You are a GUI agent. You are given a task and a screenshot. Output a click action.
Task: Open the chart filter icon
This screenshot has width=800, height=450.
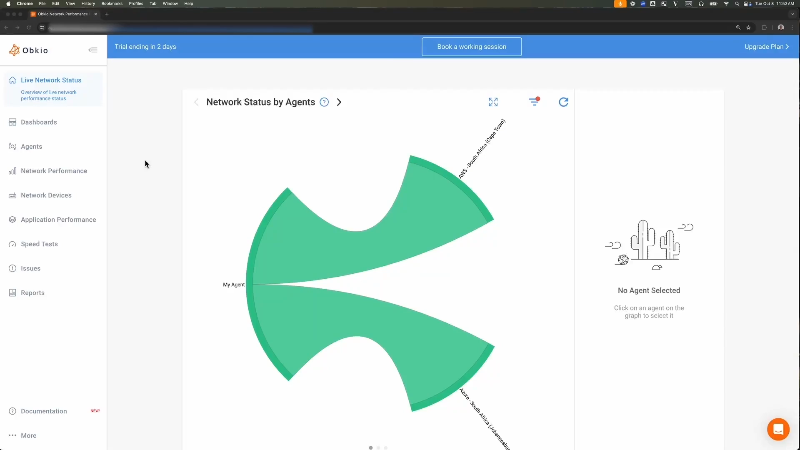pyautogui.click(x=534, y=102)
